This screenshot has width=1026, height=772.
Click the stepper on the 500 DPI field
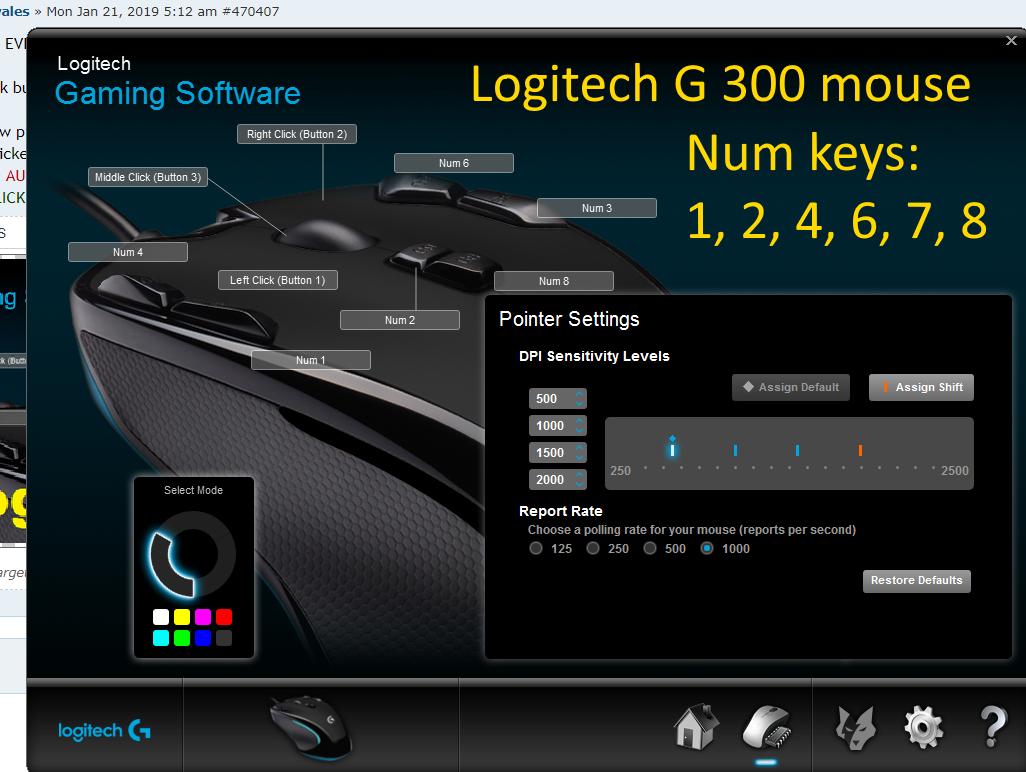[x=580, y=398]
